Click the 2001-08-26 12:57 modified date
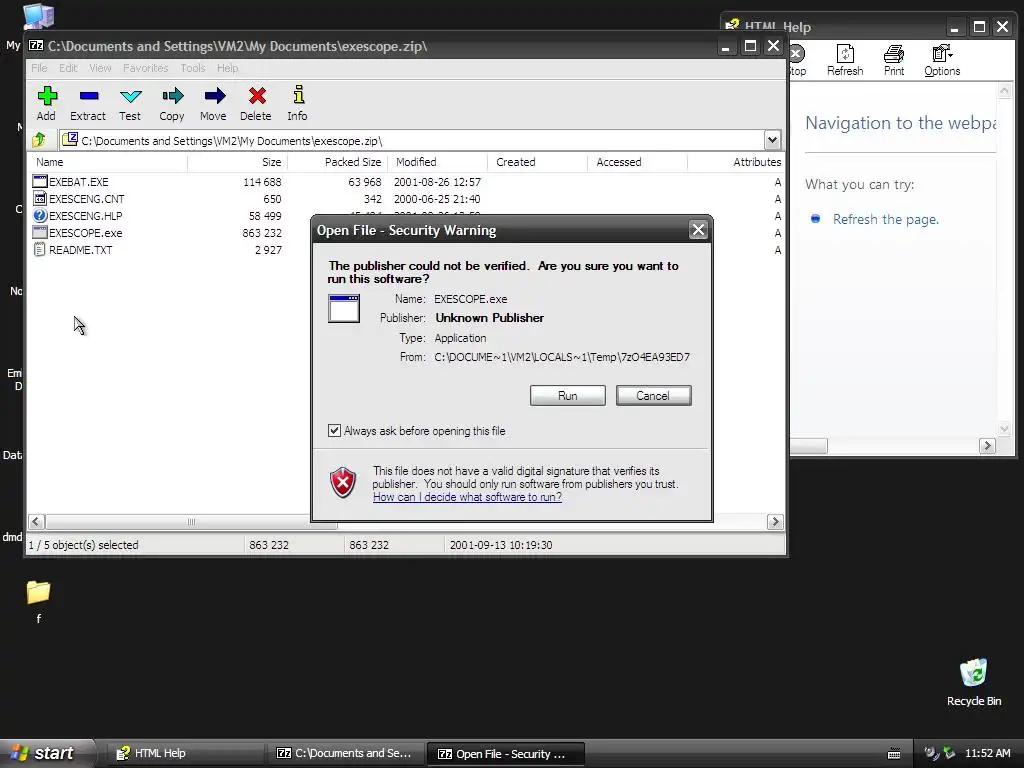1024x768 pixels. (x=437, y=182)
